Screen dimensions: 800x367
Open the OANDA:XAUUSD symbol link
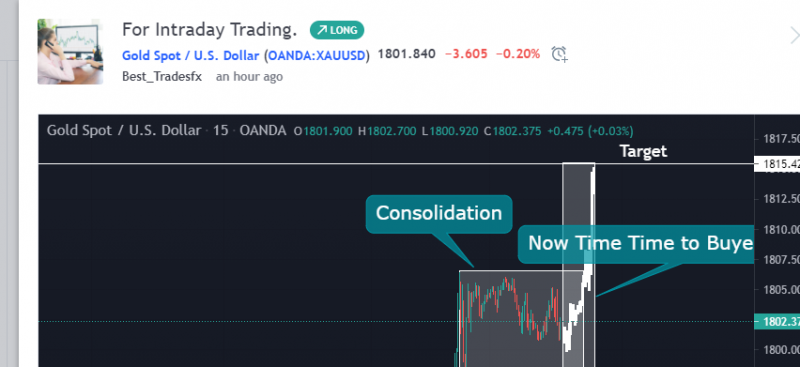point(317,55)
